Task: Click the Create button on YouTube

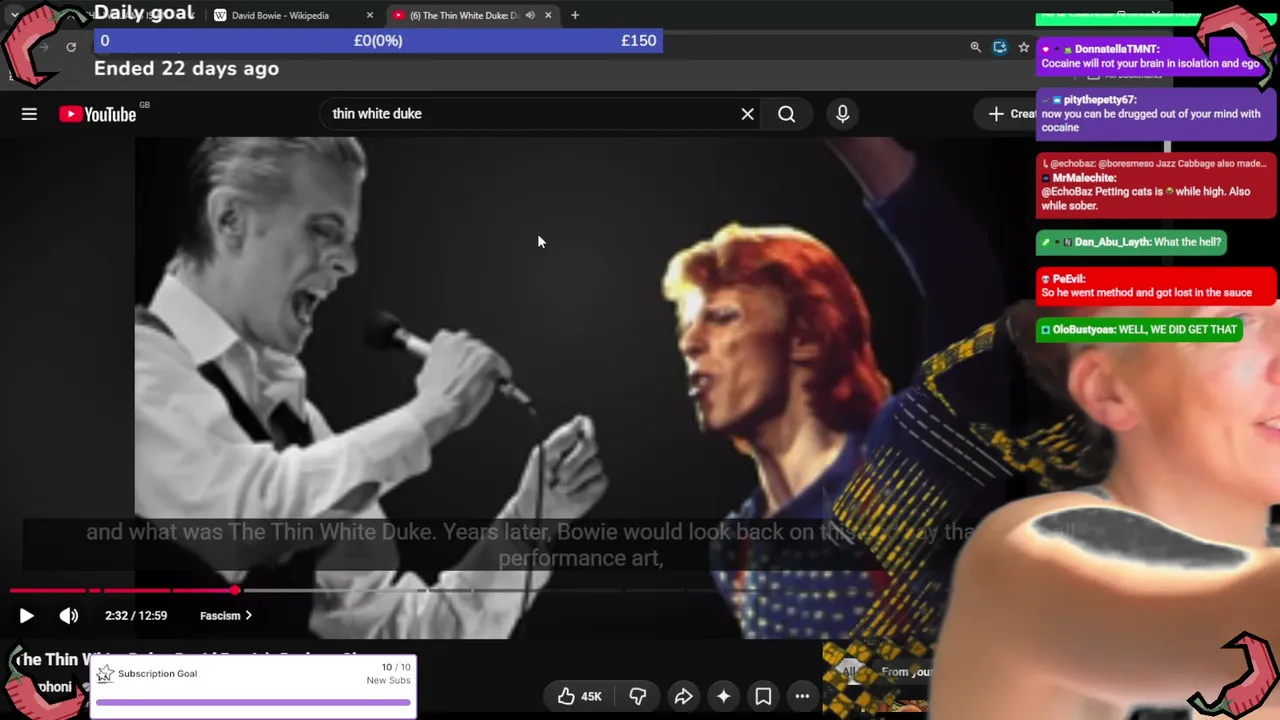Action: [1010, 114]
